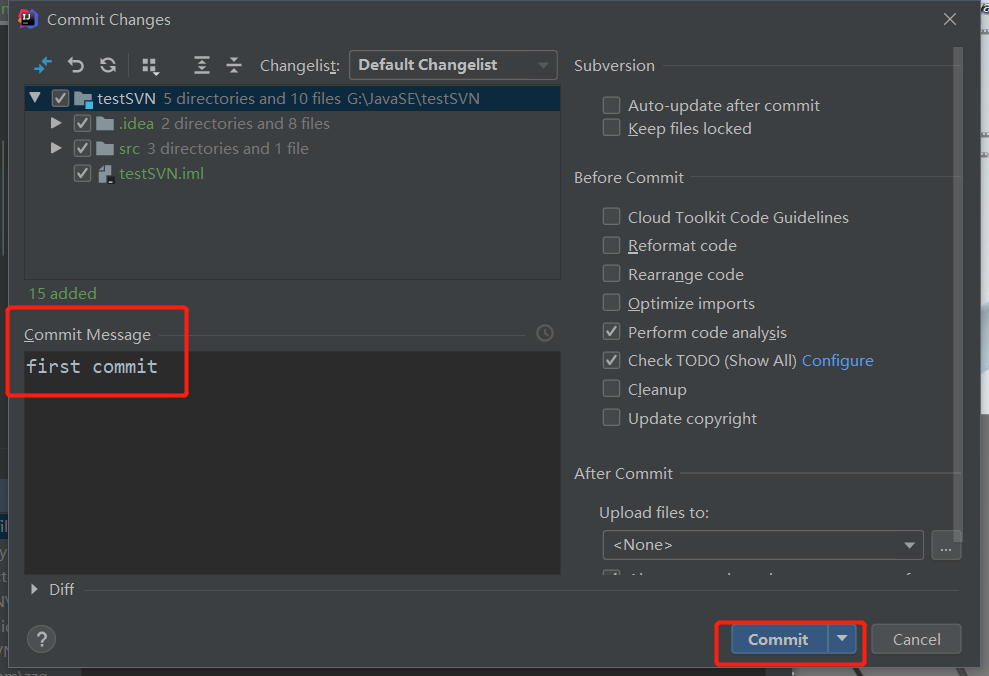
Task: Expand the Diff section
Action: tap(34, 590)
